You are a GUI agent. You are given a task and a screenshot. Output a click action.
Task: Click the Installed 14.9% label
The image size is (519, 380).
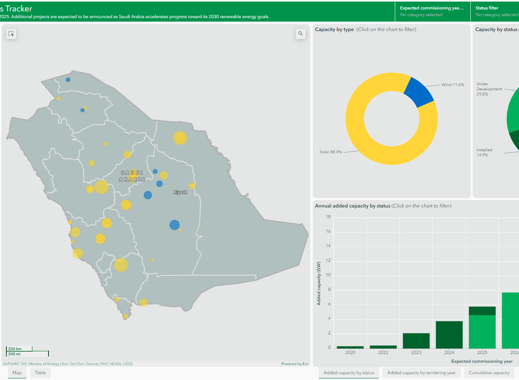(x=484, y=153)
